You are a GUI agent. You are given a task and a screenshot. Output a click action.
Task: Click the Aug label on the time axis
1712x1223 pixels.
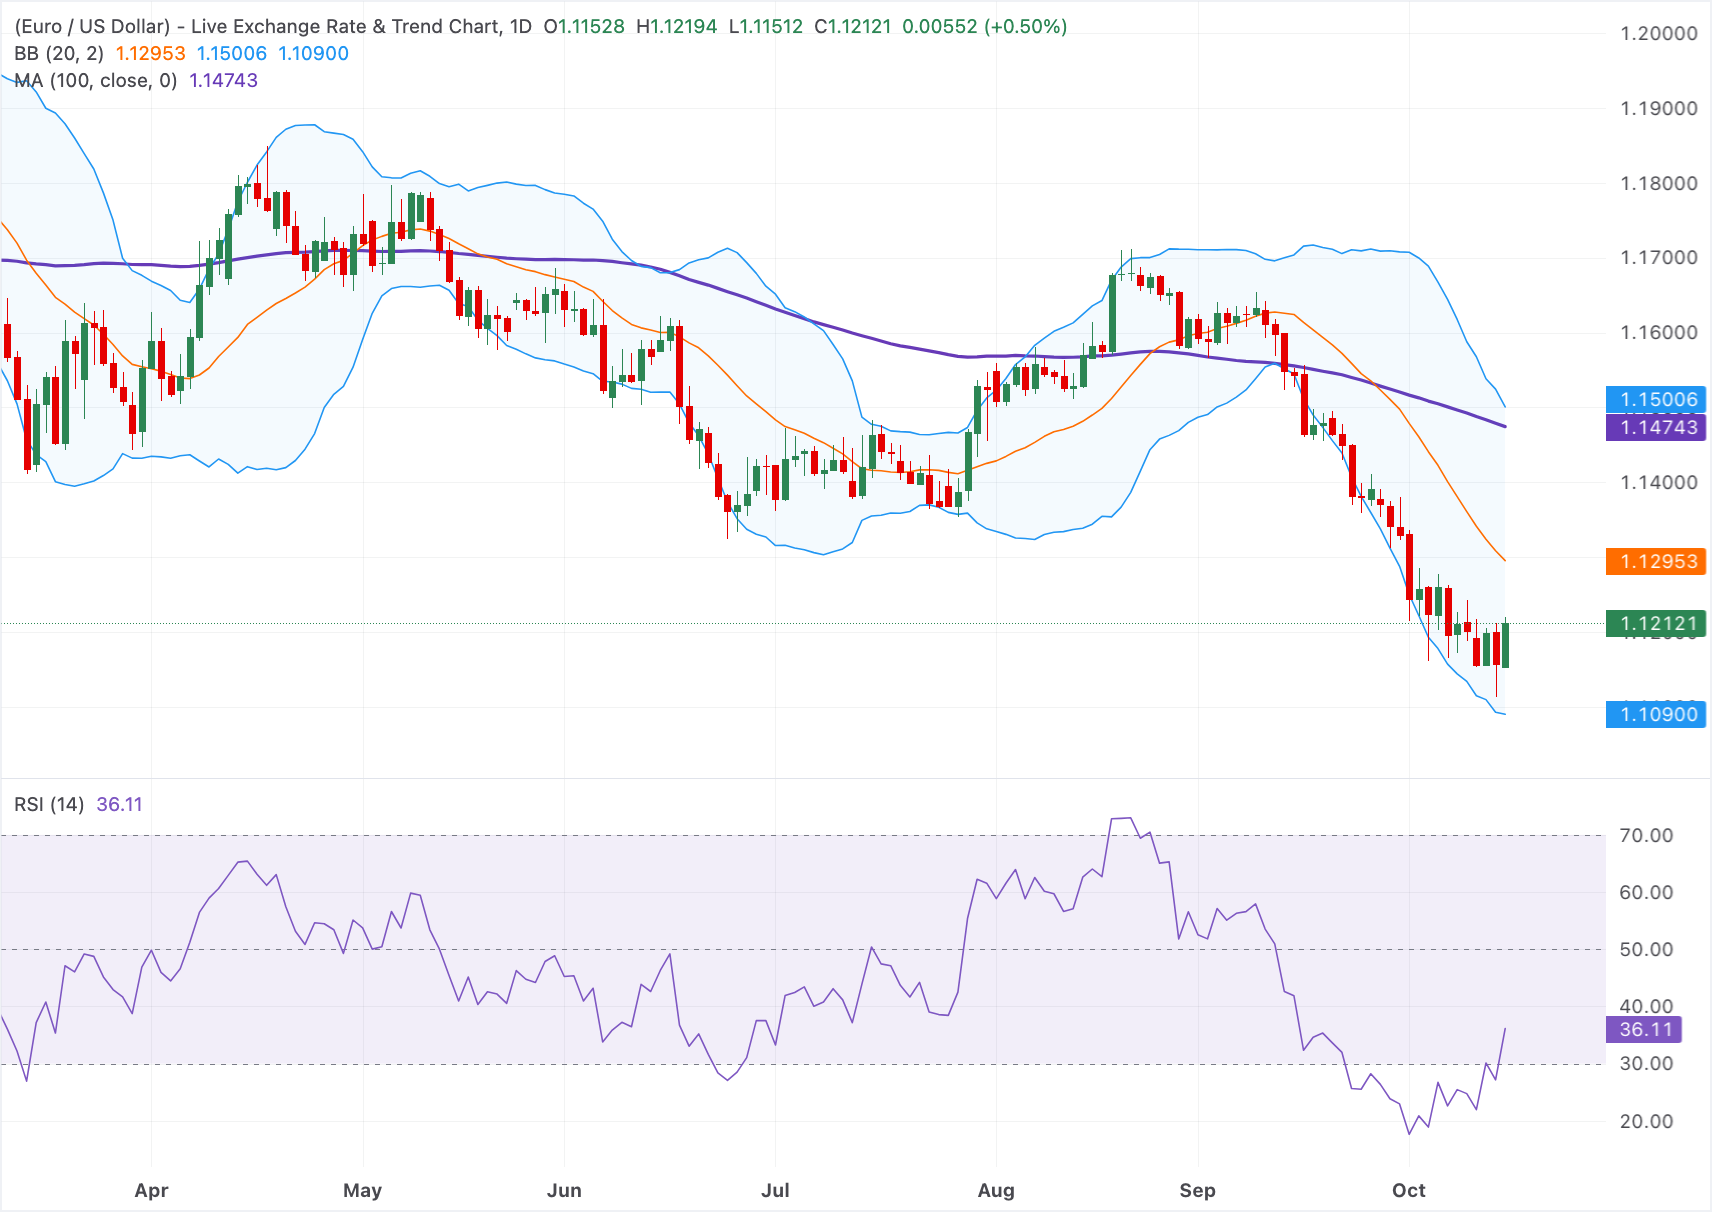click(996, 1190)
